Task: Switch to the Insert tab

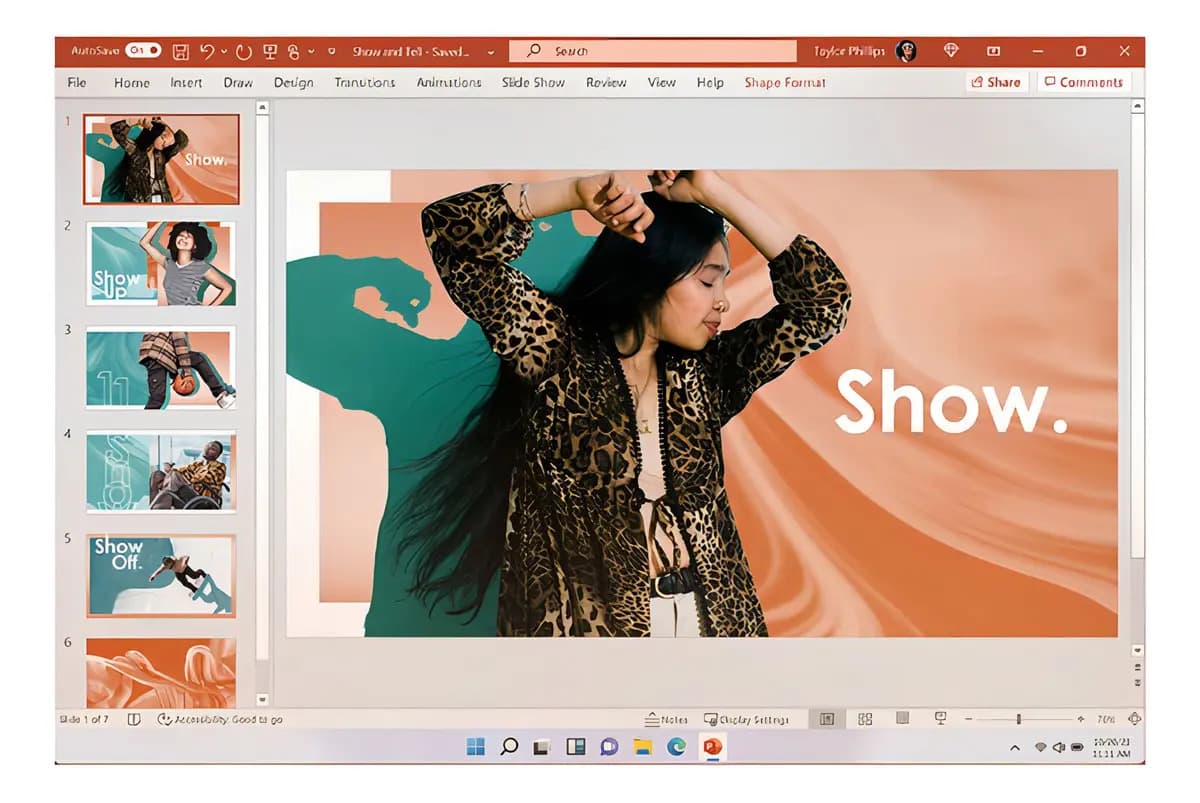Action: tap(186, 83)
